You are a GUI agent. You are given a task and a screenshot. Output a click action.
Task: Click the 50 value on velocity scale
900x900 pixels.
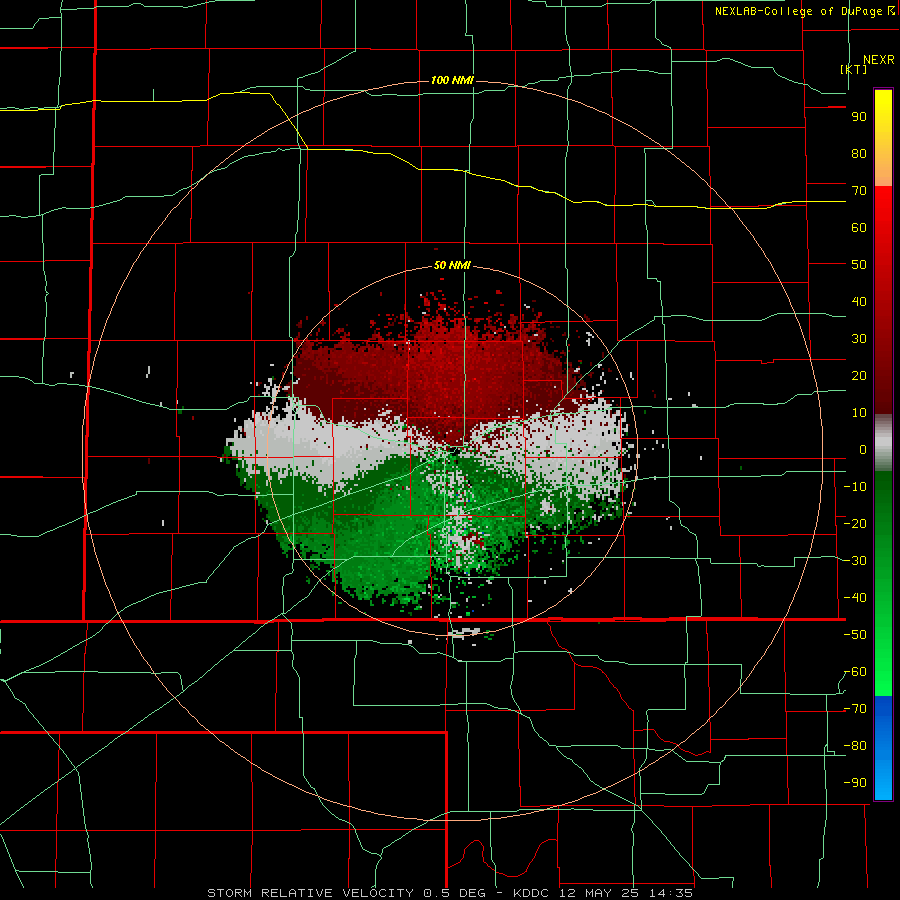point(859,265)
